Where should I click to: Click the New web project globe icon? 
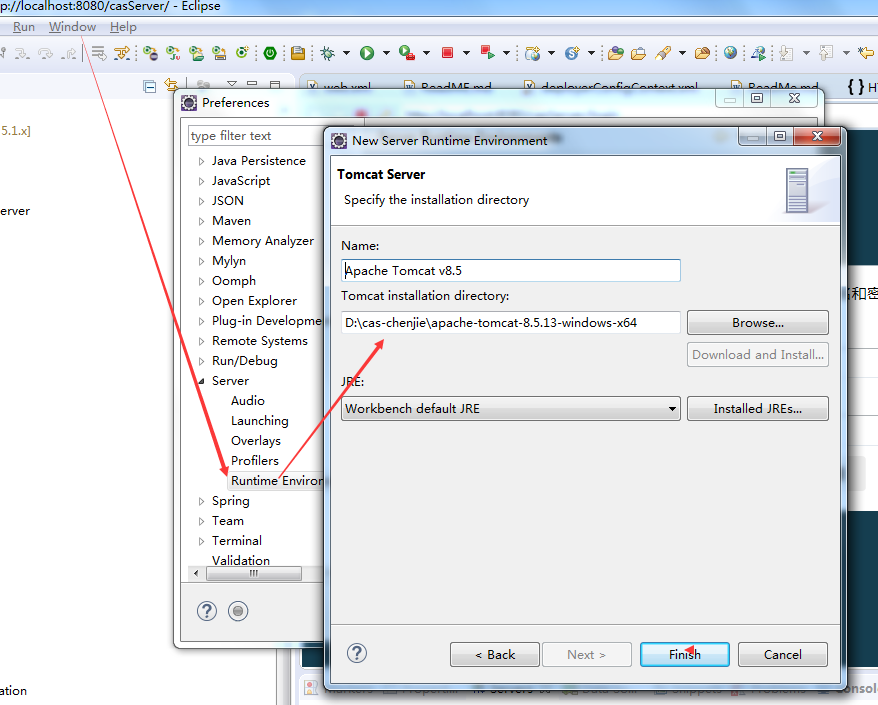[533, 53]
